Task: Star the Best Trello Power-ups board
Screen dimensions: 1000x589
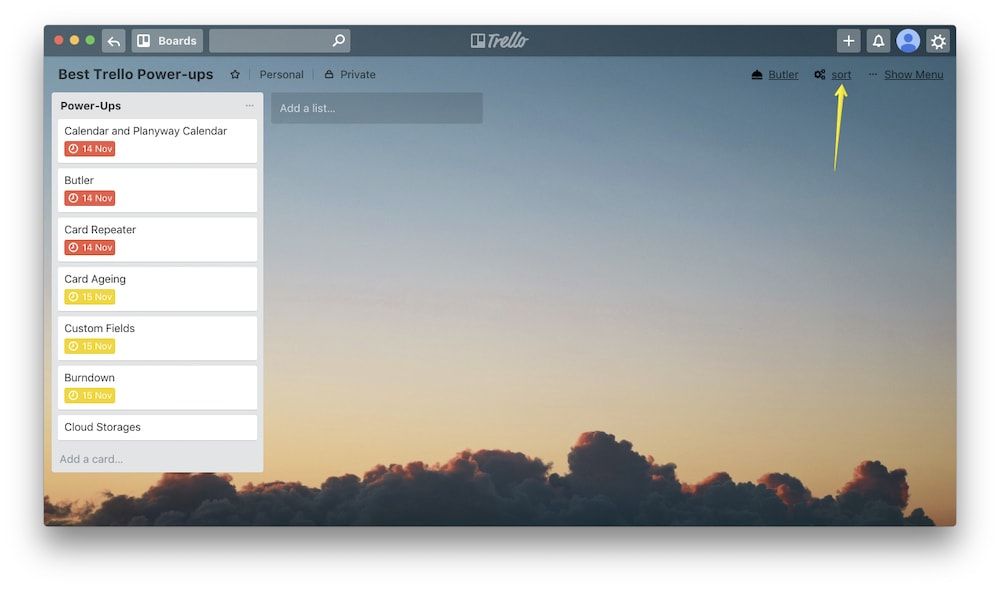Action: coord(235,75)
